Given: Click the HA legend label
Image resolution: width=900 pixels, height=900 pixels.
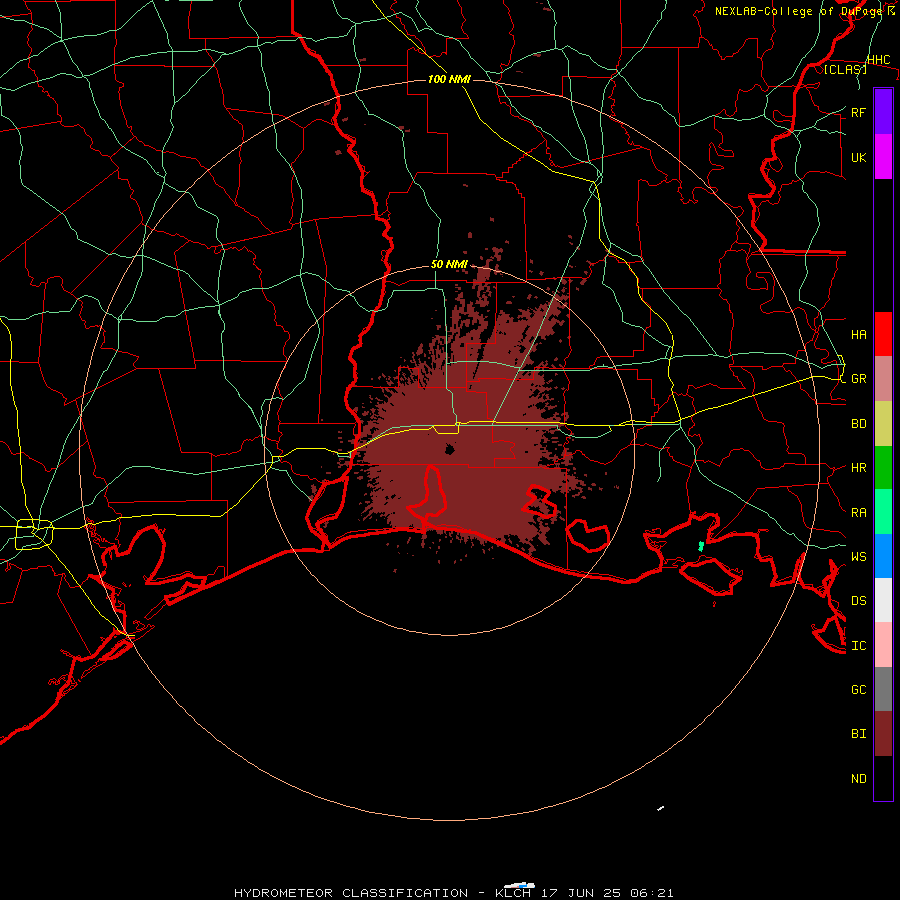Looking at the screenshot, I should click(x=858, y=334).
